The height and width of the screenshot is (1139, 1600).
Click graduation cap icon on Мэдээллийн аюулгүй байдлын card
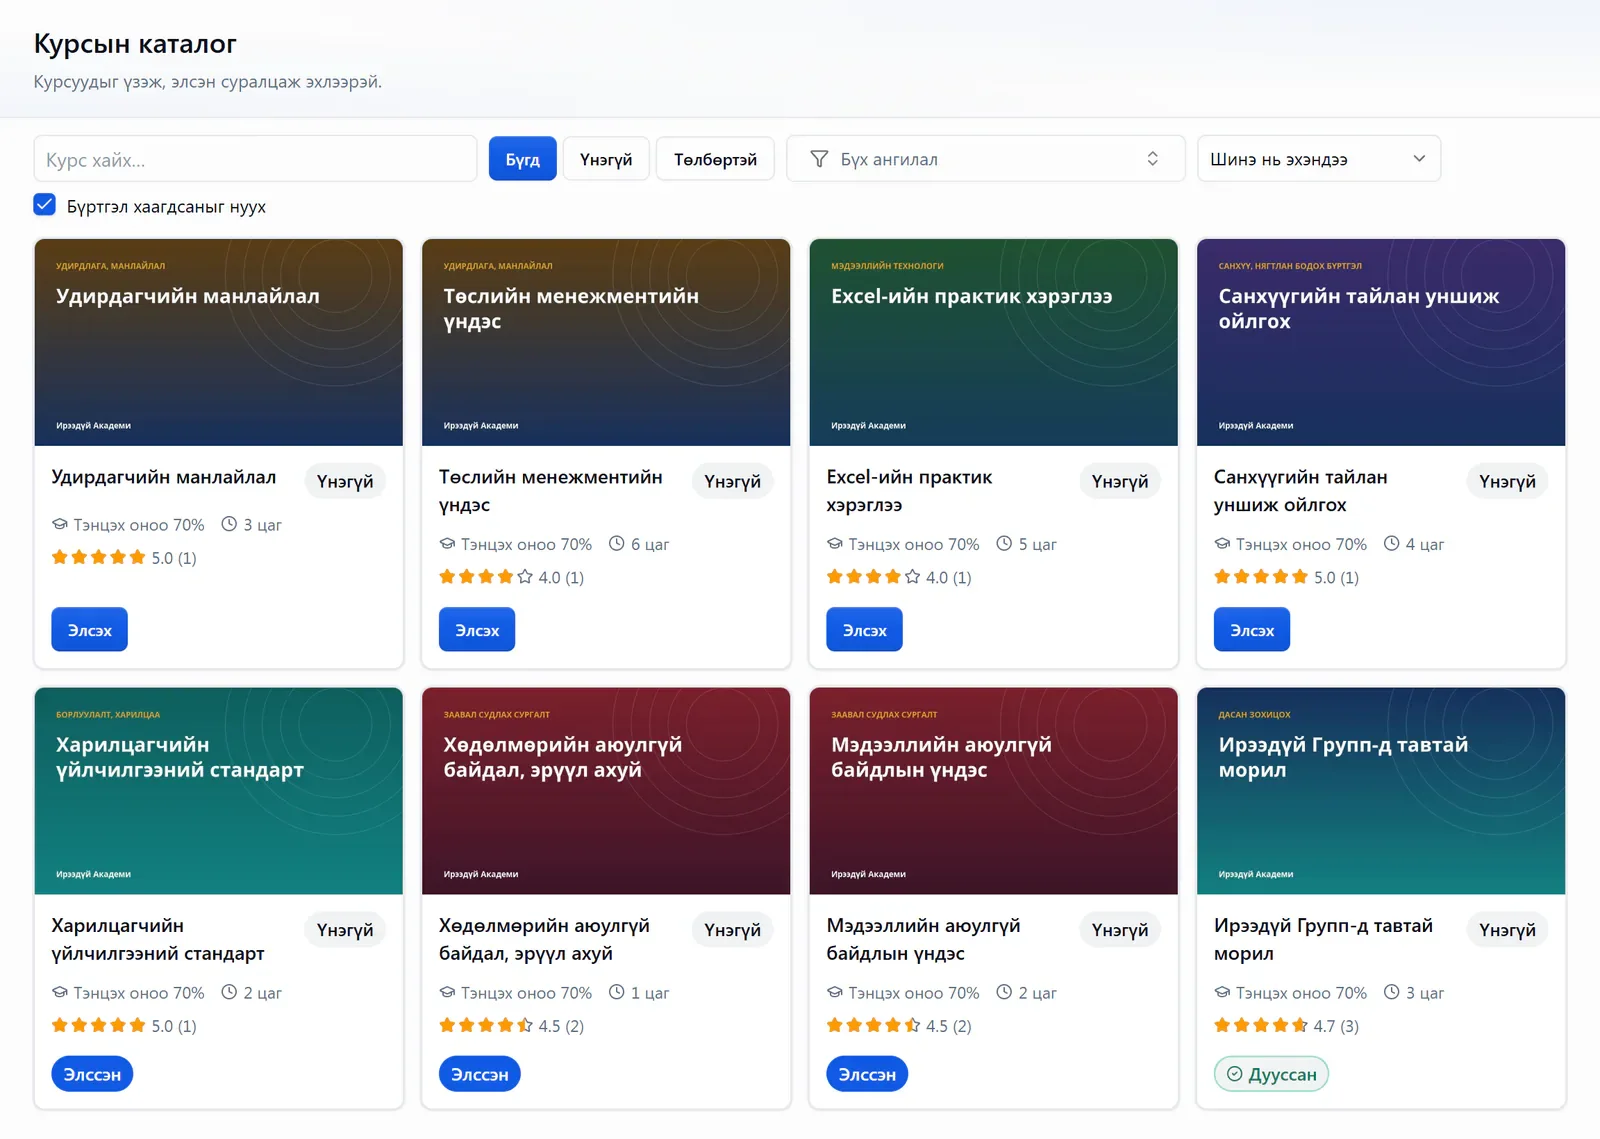coord(835,992)
